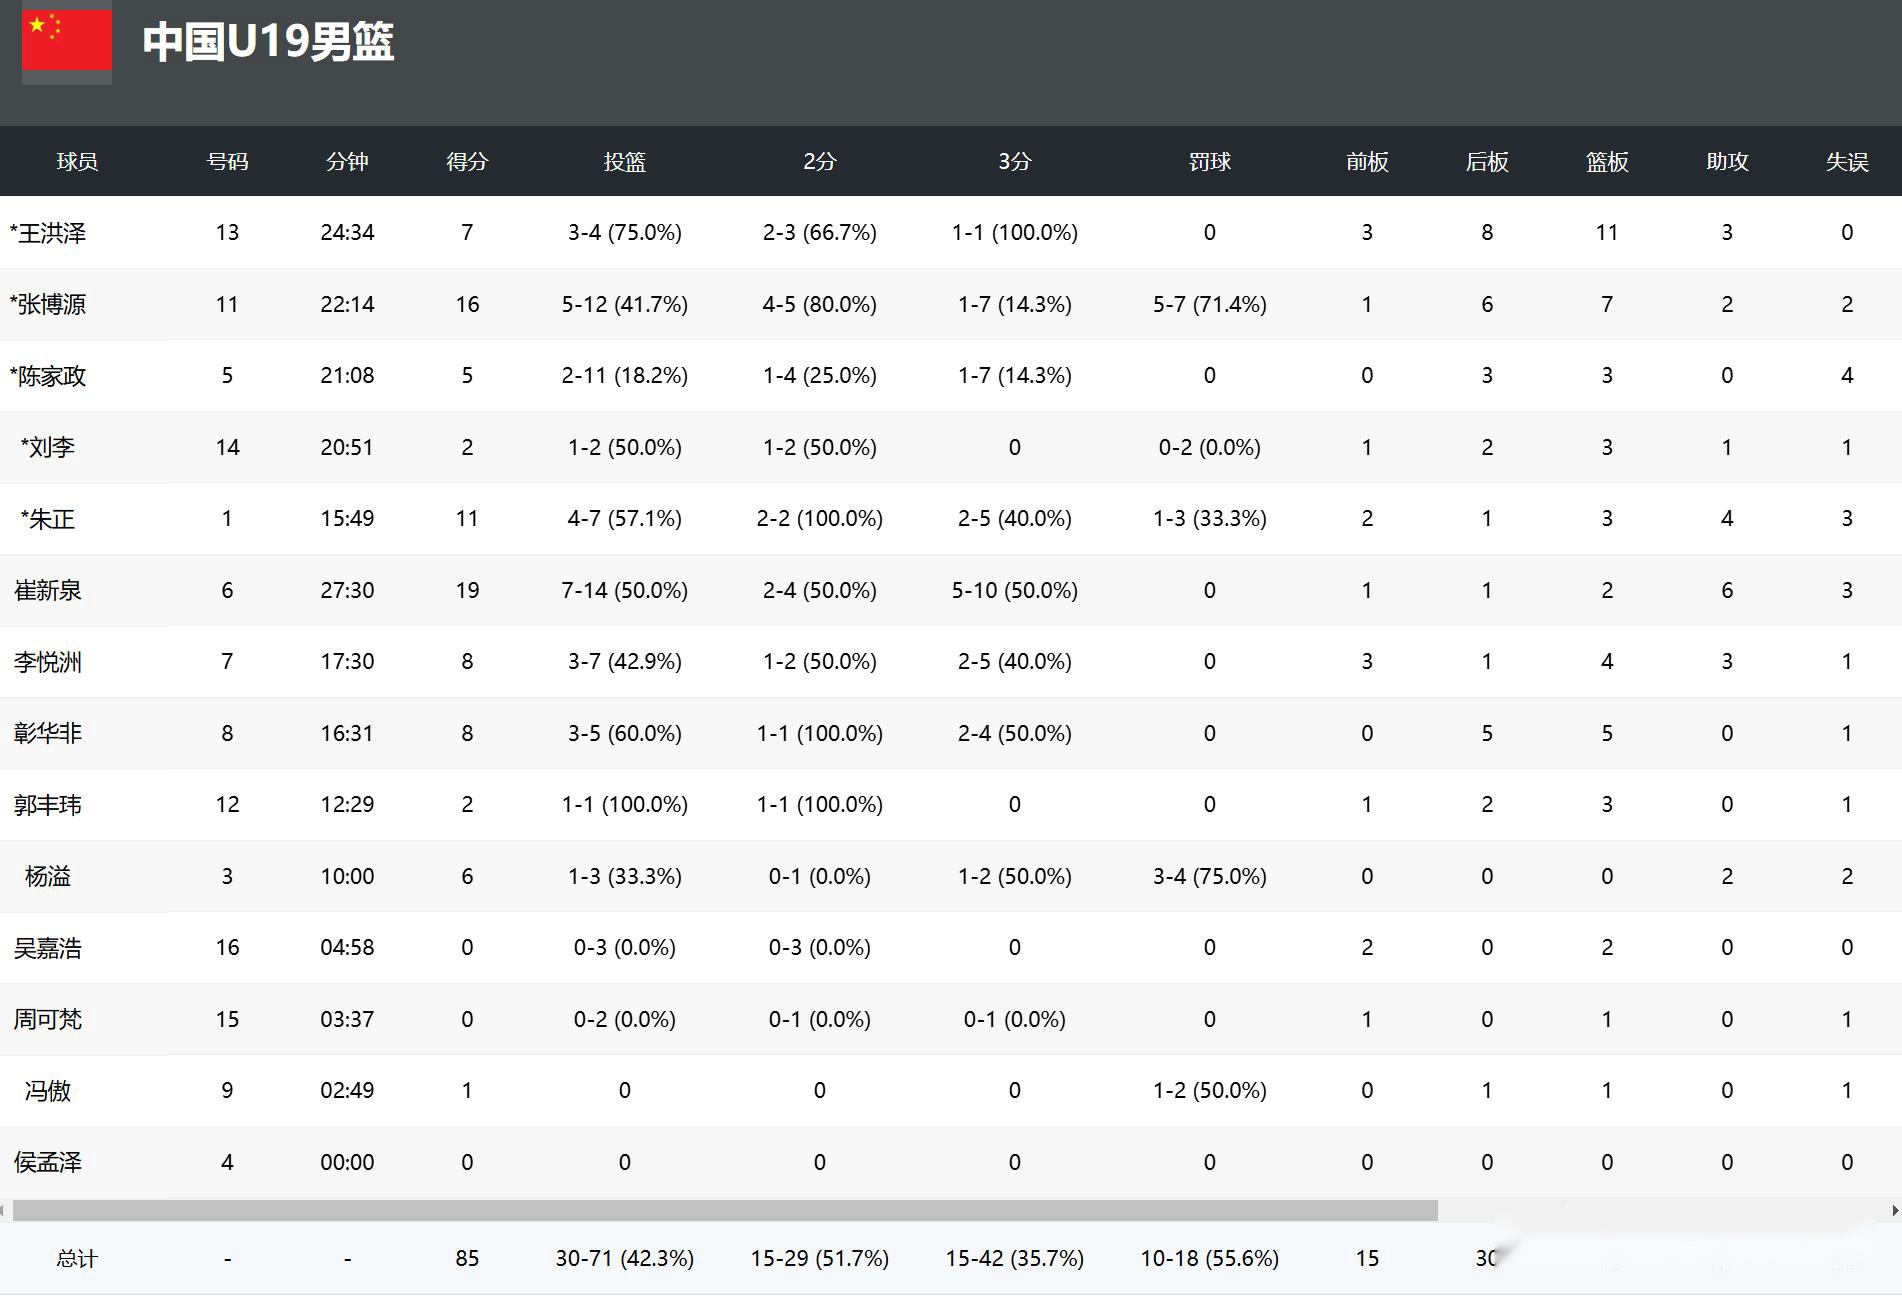This screenshot has width=1902, height=1296.
Task: Click 朱正's free throws 1-3 (33.3%)
Action: 1210,518
